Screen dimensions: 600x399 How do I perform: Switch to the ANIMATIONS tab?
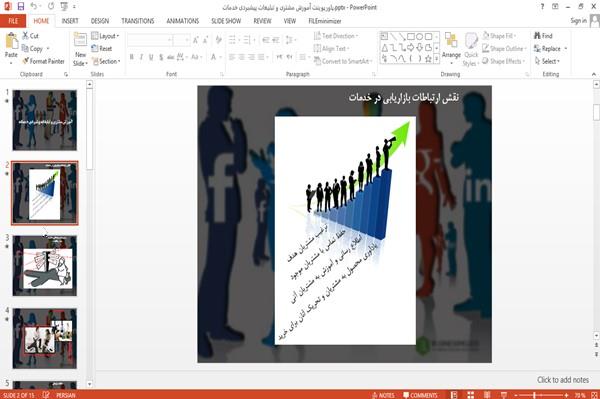(183, 21)
